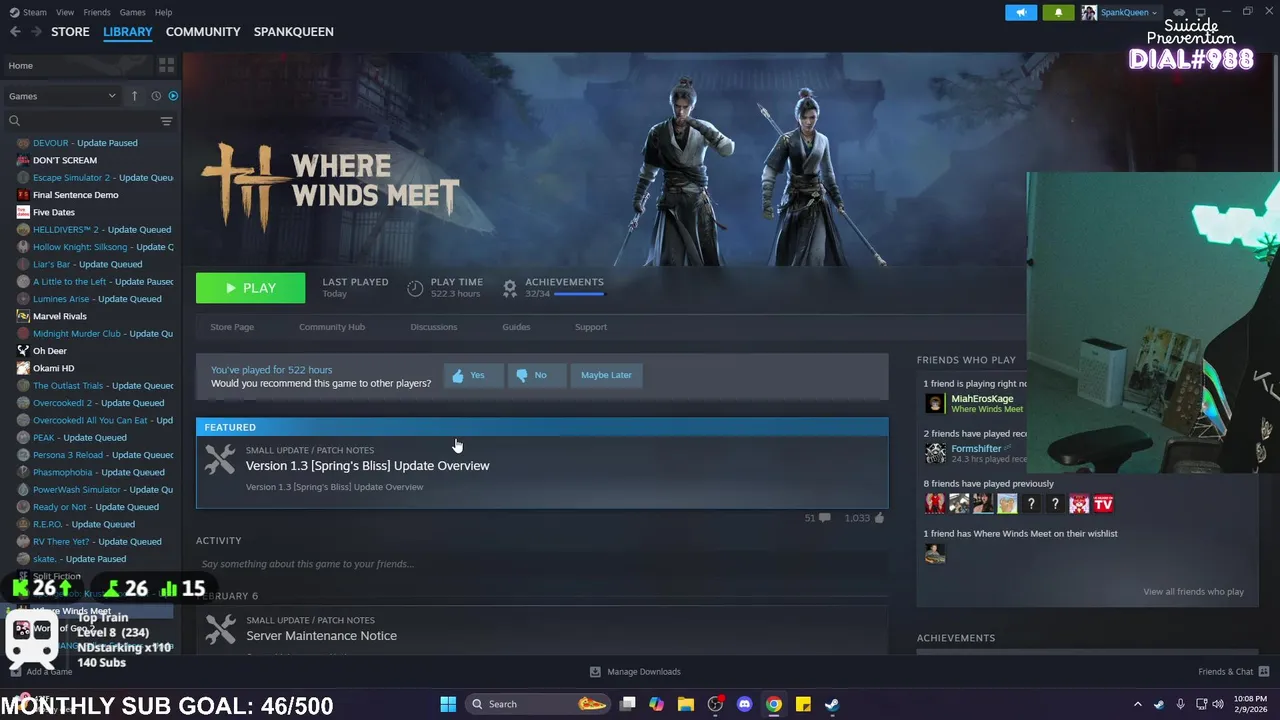Go back with the navigation arrow
This screenshot has height=720, width=1280.
[15, 32]
